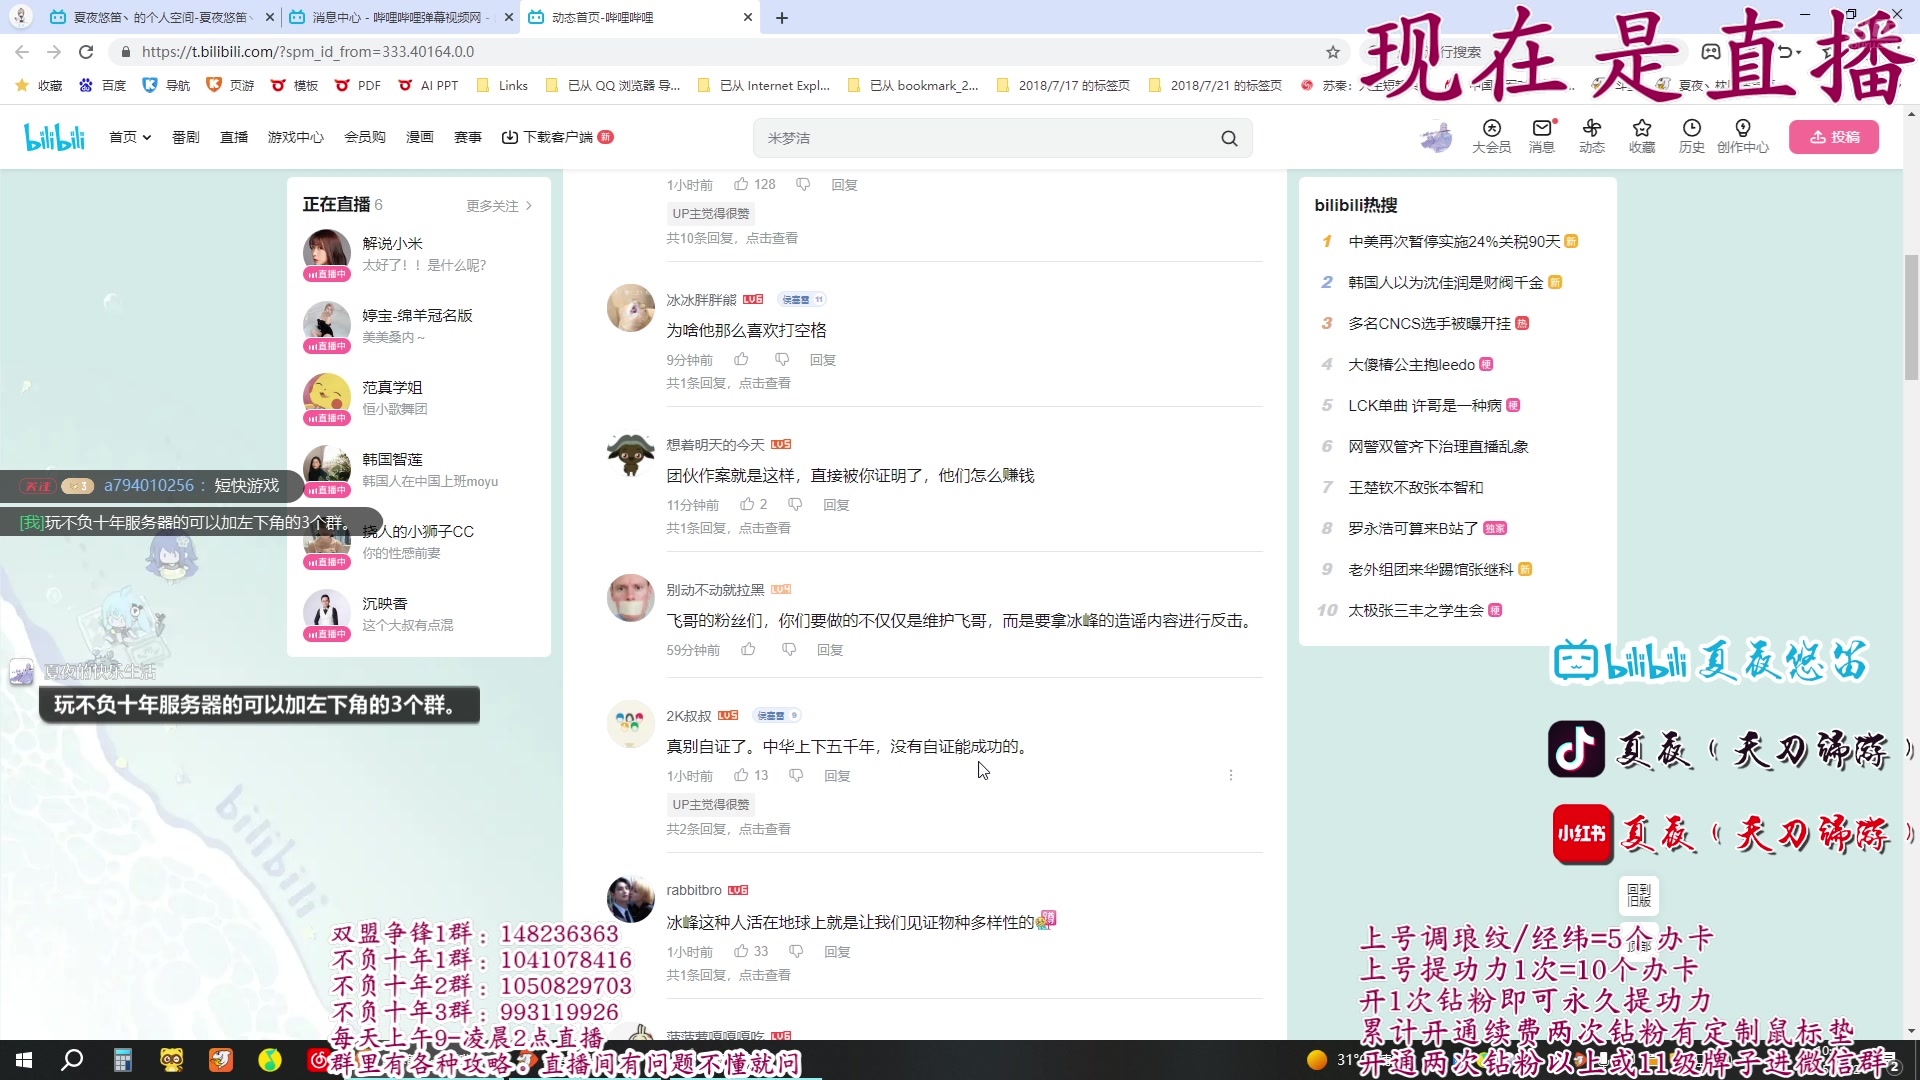Open the 游戏中心 nav item
The height and width of the screenshot is (1080, 1920).
pos(296,137)
